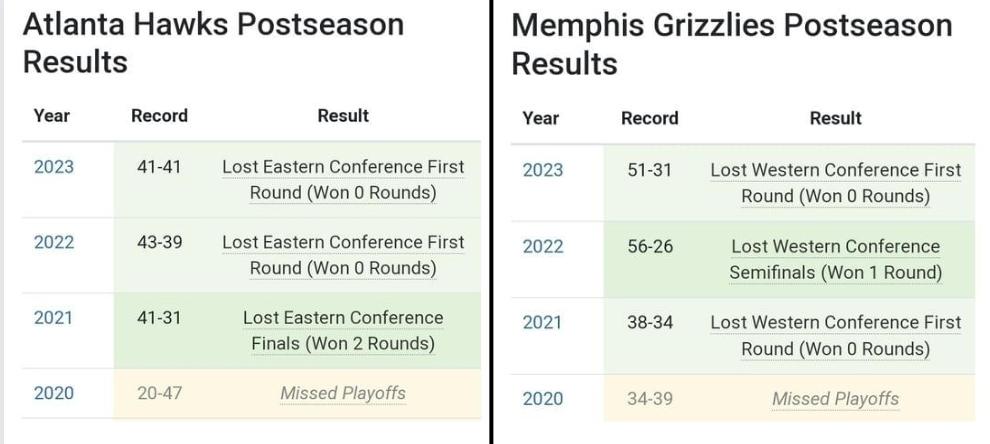Click Hawks 2021 Eastern Conference Finals result
This screenshot has width=990, height=444.
(x=343, y=331)
